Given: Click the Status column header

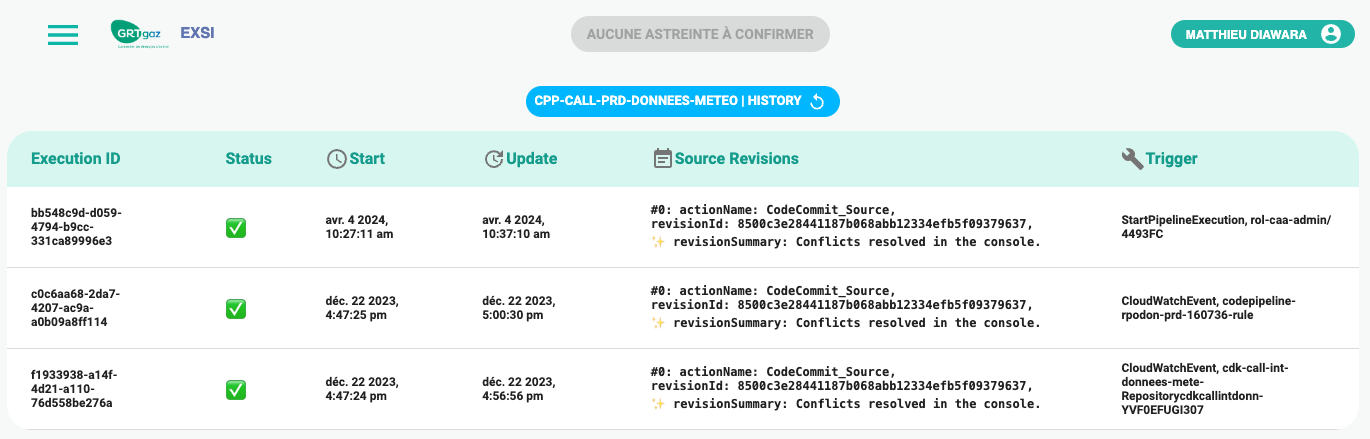Looking at the screenshot, I should point(248,159).
